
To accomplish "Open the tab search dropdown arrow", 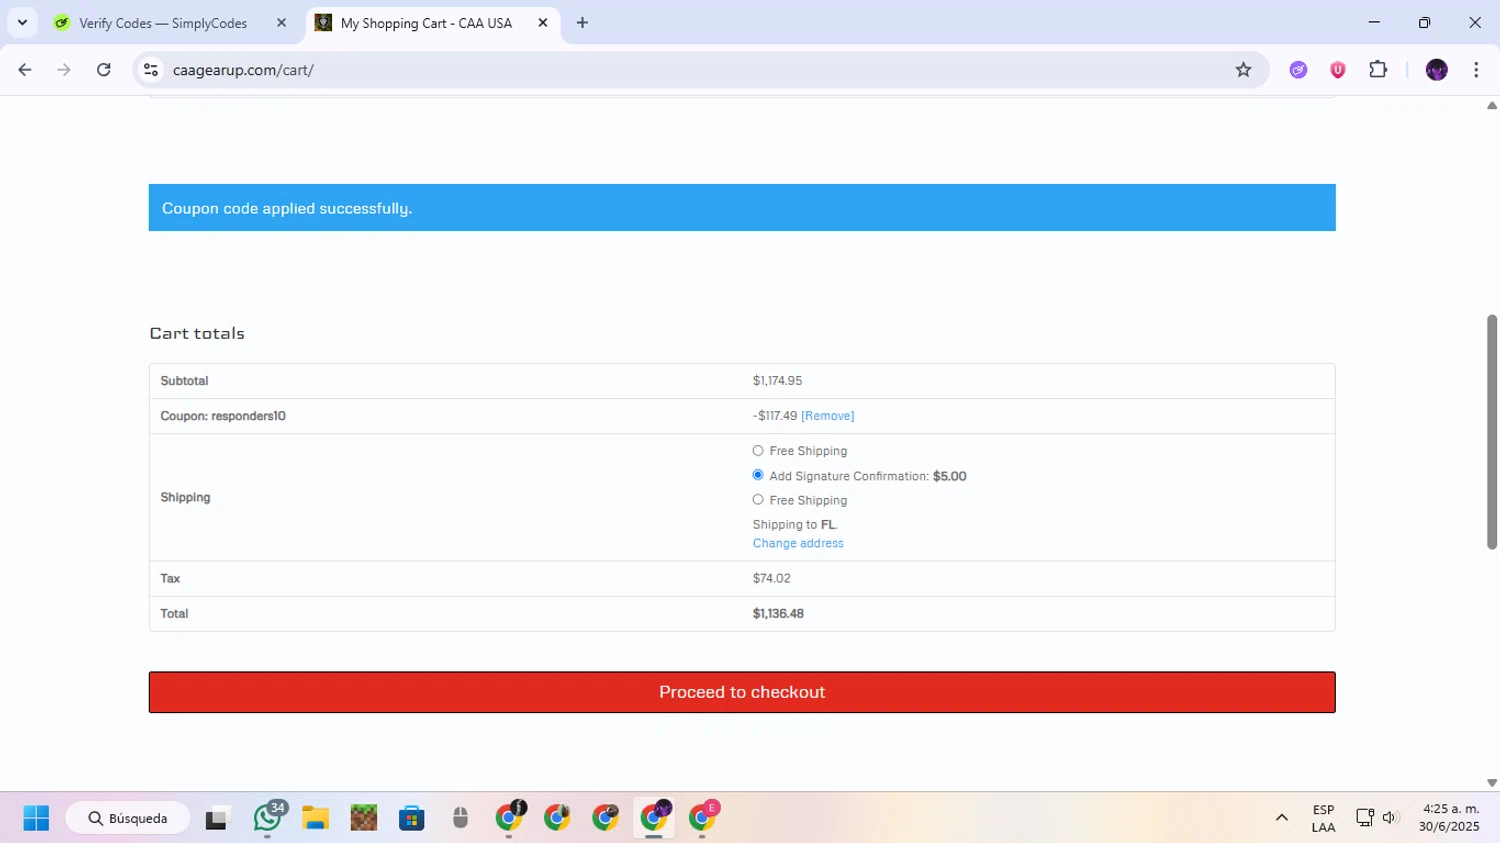I will [x=22, y=23].
